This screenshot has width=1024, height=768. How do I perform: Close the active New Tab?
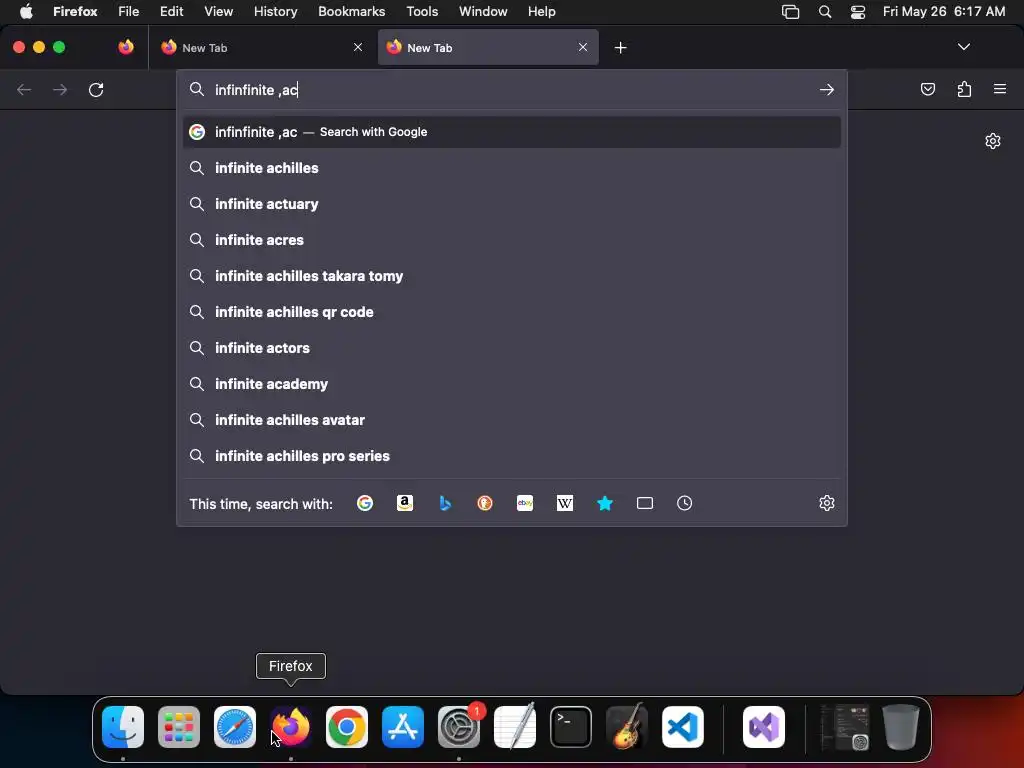tap(583, 47)
